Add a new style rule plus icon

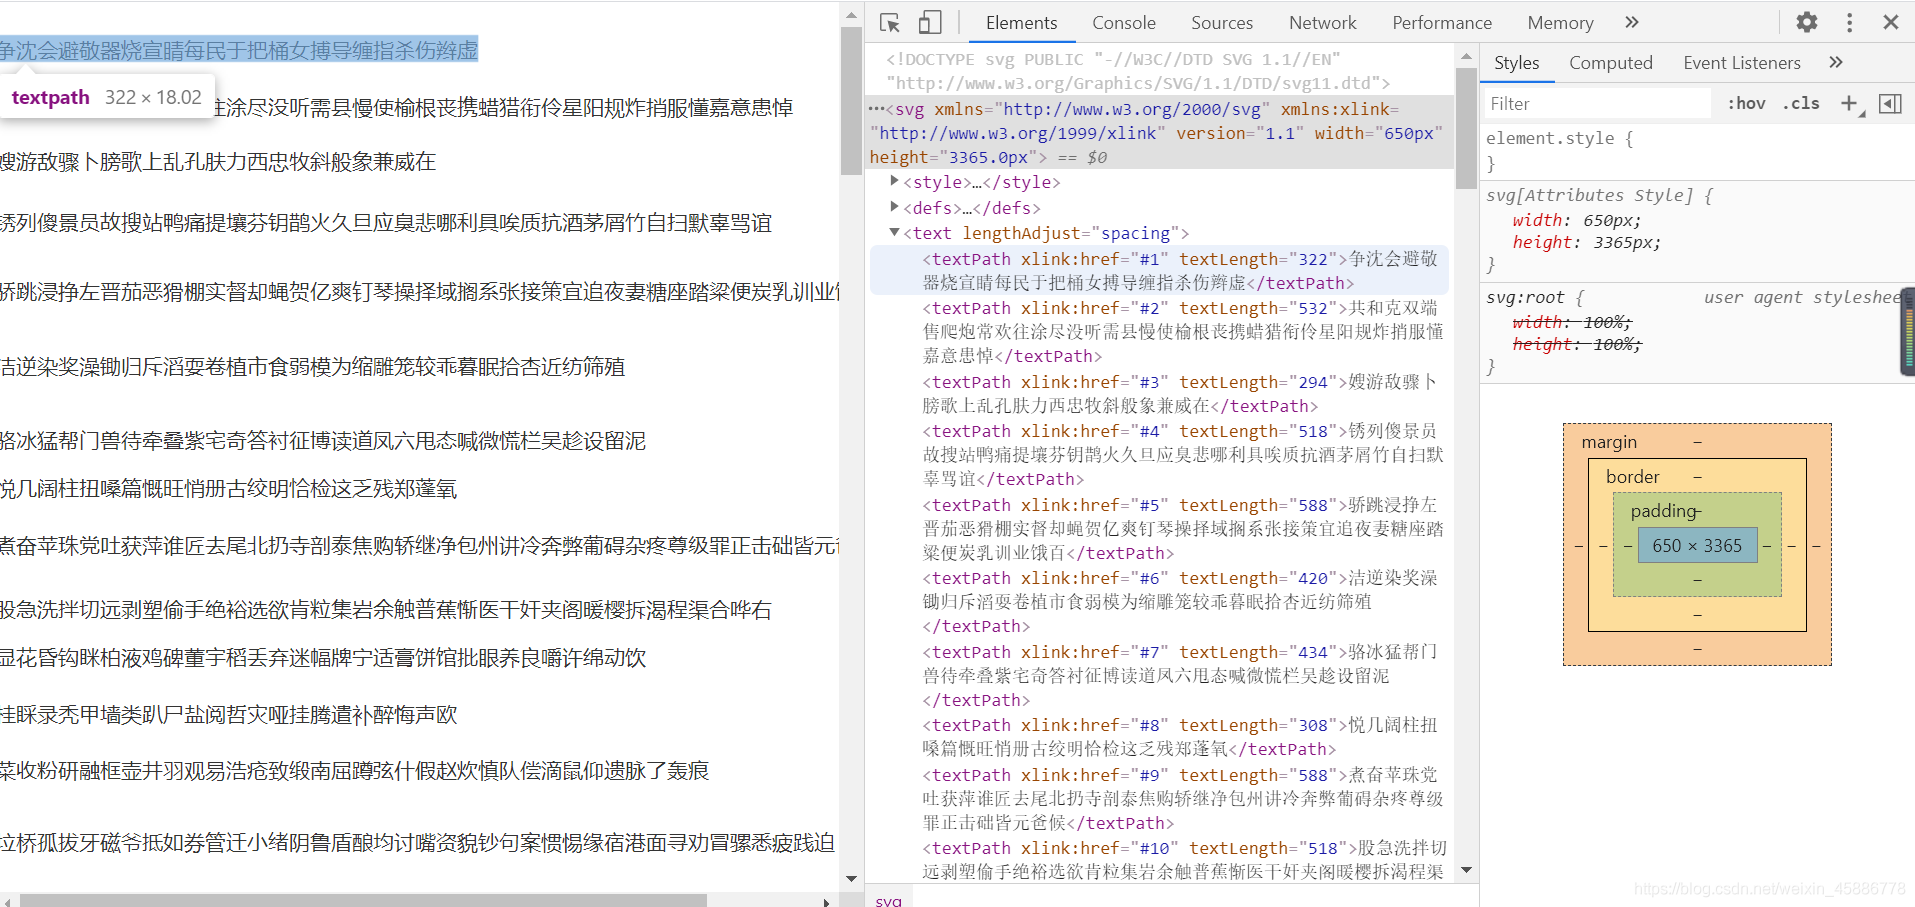(x=1850, y=103)
